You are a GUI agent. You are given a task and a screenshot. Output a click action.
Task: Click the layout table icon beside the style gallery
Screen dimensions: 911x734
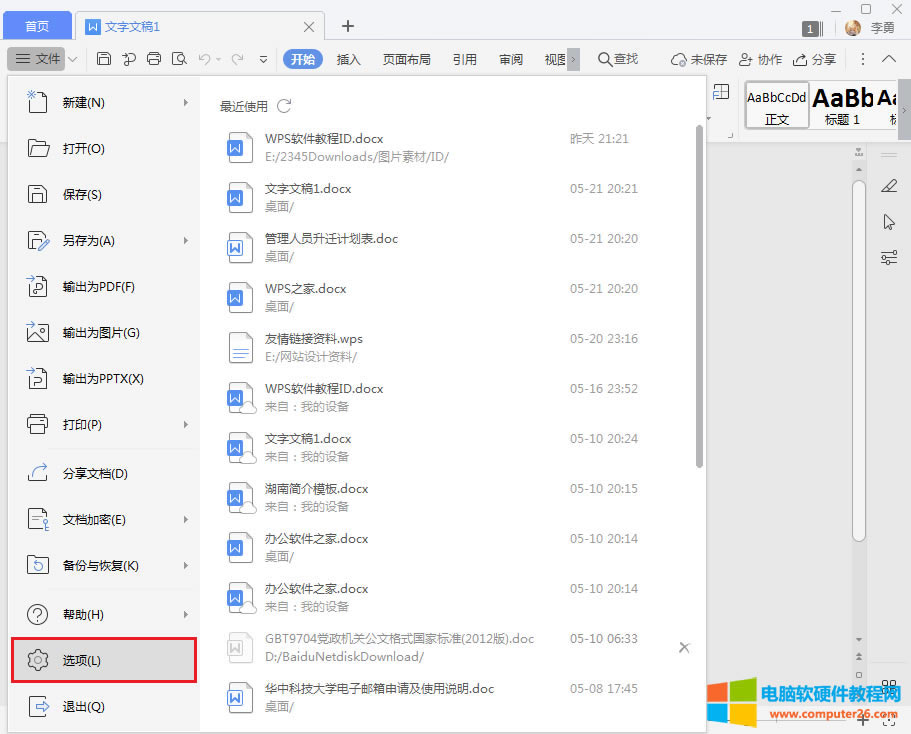click(721, 92)
